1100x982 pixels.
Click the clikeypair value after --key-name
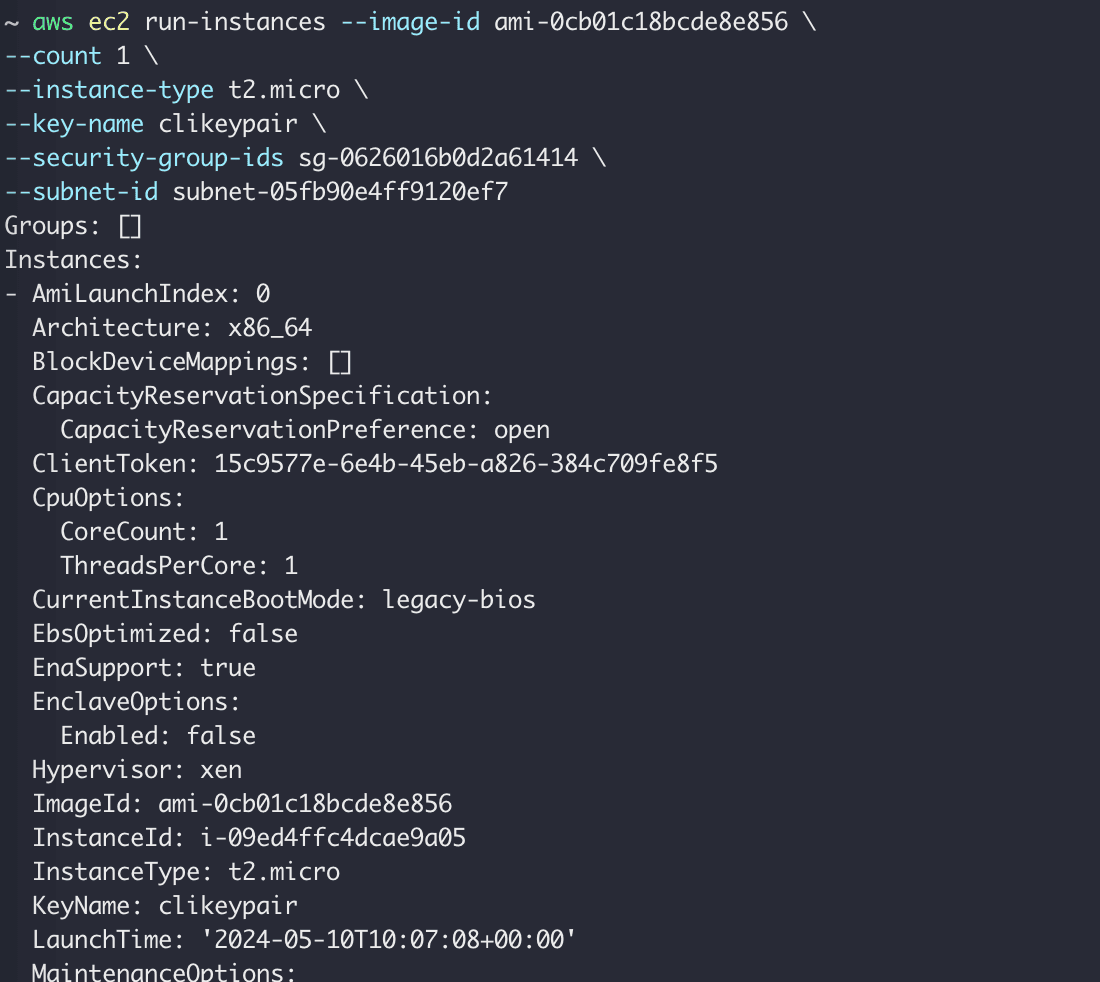242,123
